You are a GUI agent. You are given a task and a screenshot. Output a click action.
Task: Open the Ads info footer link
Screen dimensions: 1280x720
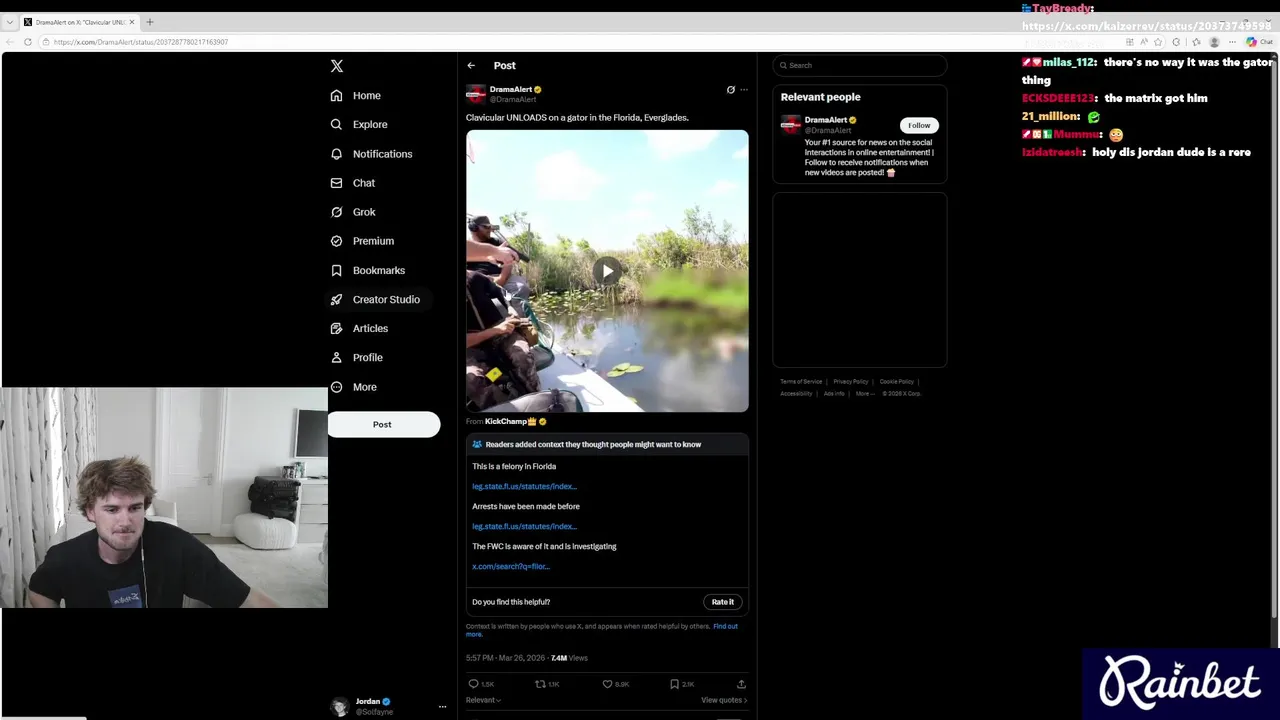click(x=834, y=393)
